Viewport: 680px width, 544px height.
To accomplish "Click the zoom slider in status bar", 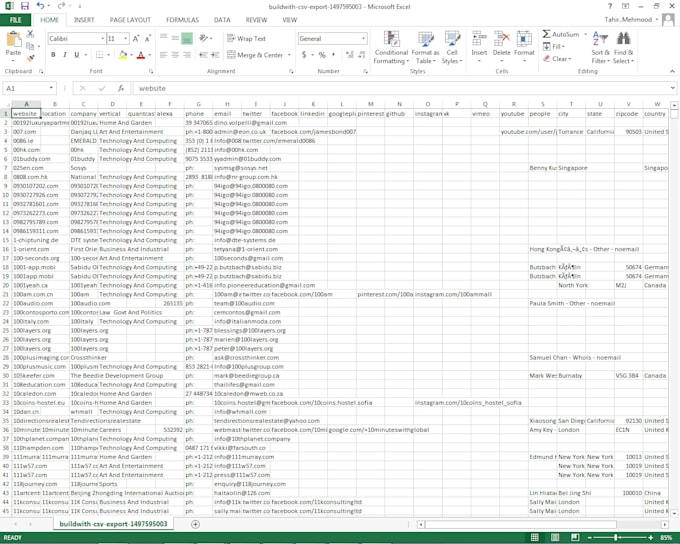I will click(x=620, y=537).
